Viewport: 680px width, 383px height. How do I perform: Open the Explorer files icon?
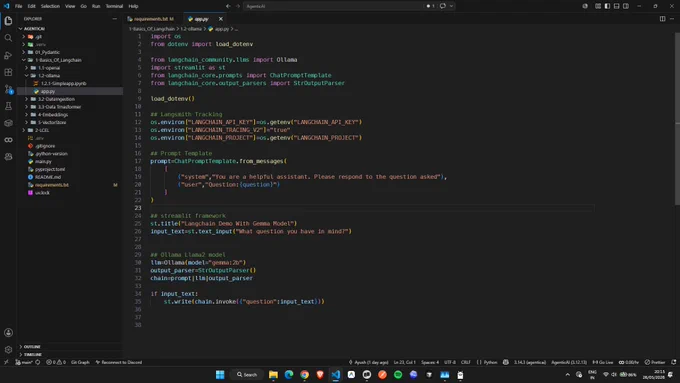(x=8, y=21)
